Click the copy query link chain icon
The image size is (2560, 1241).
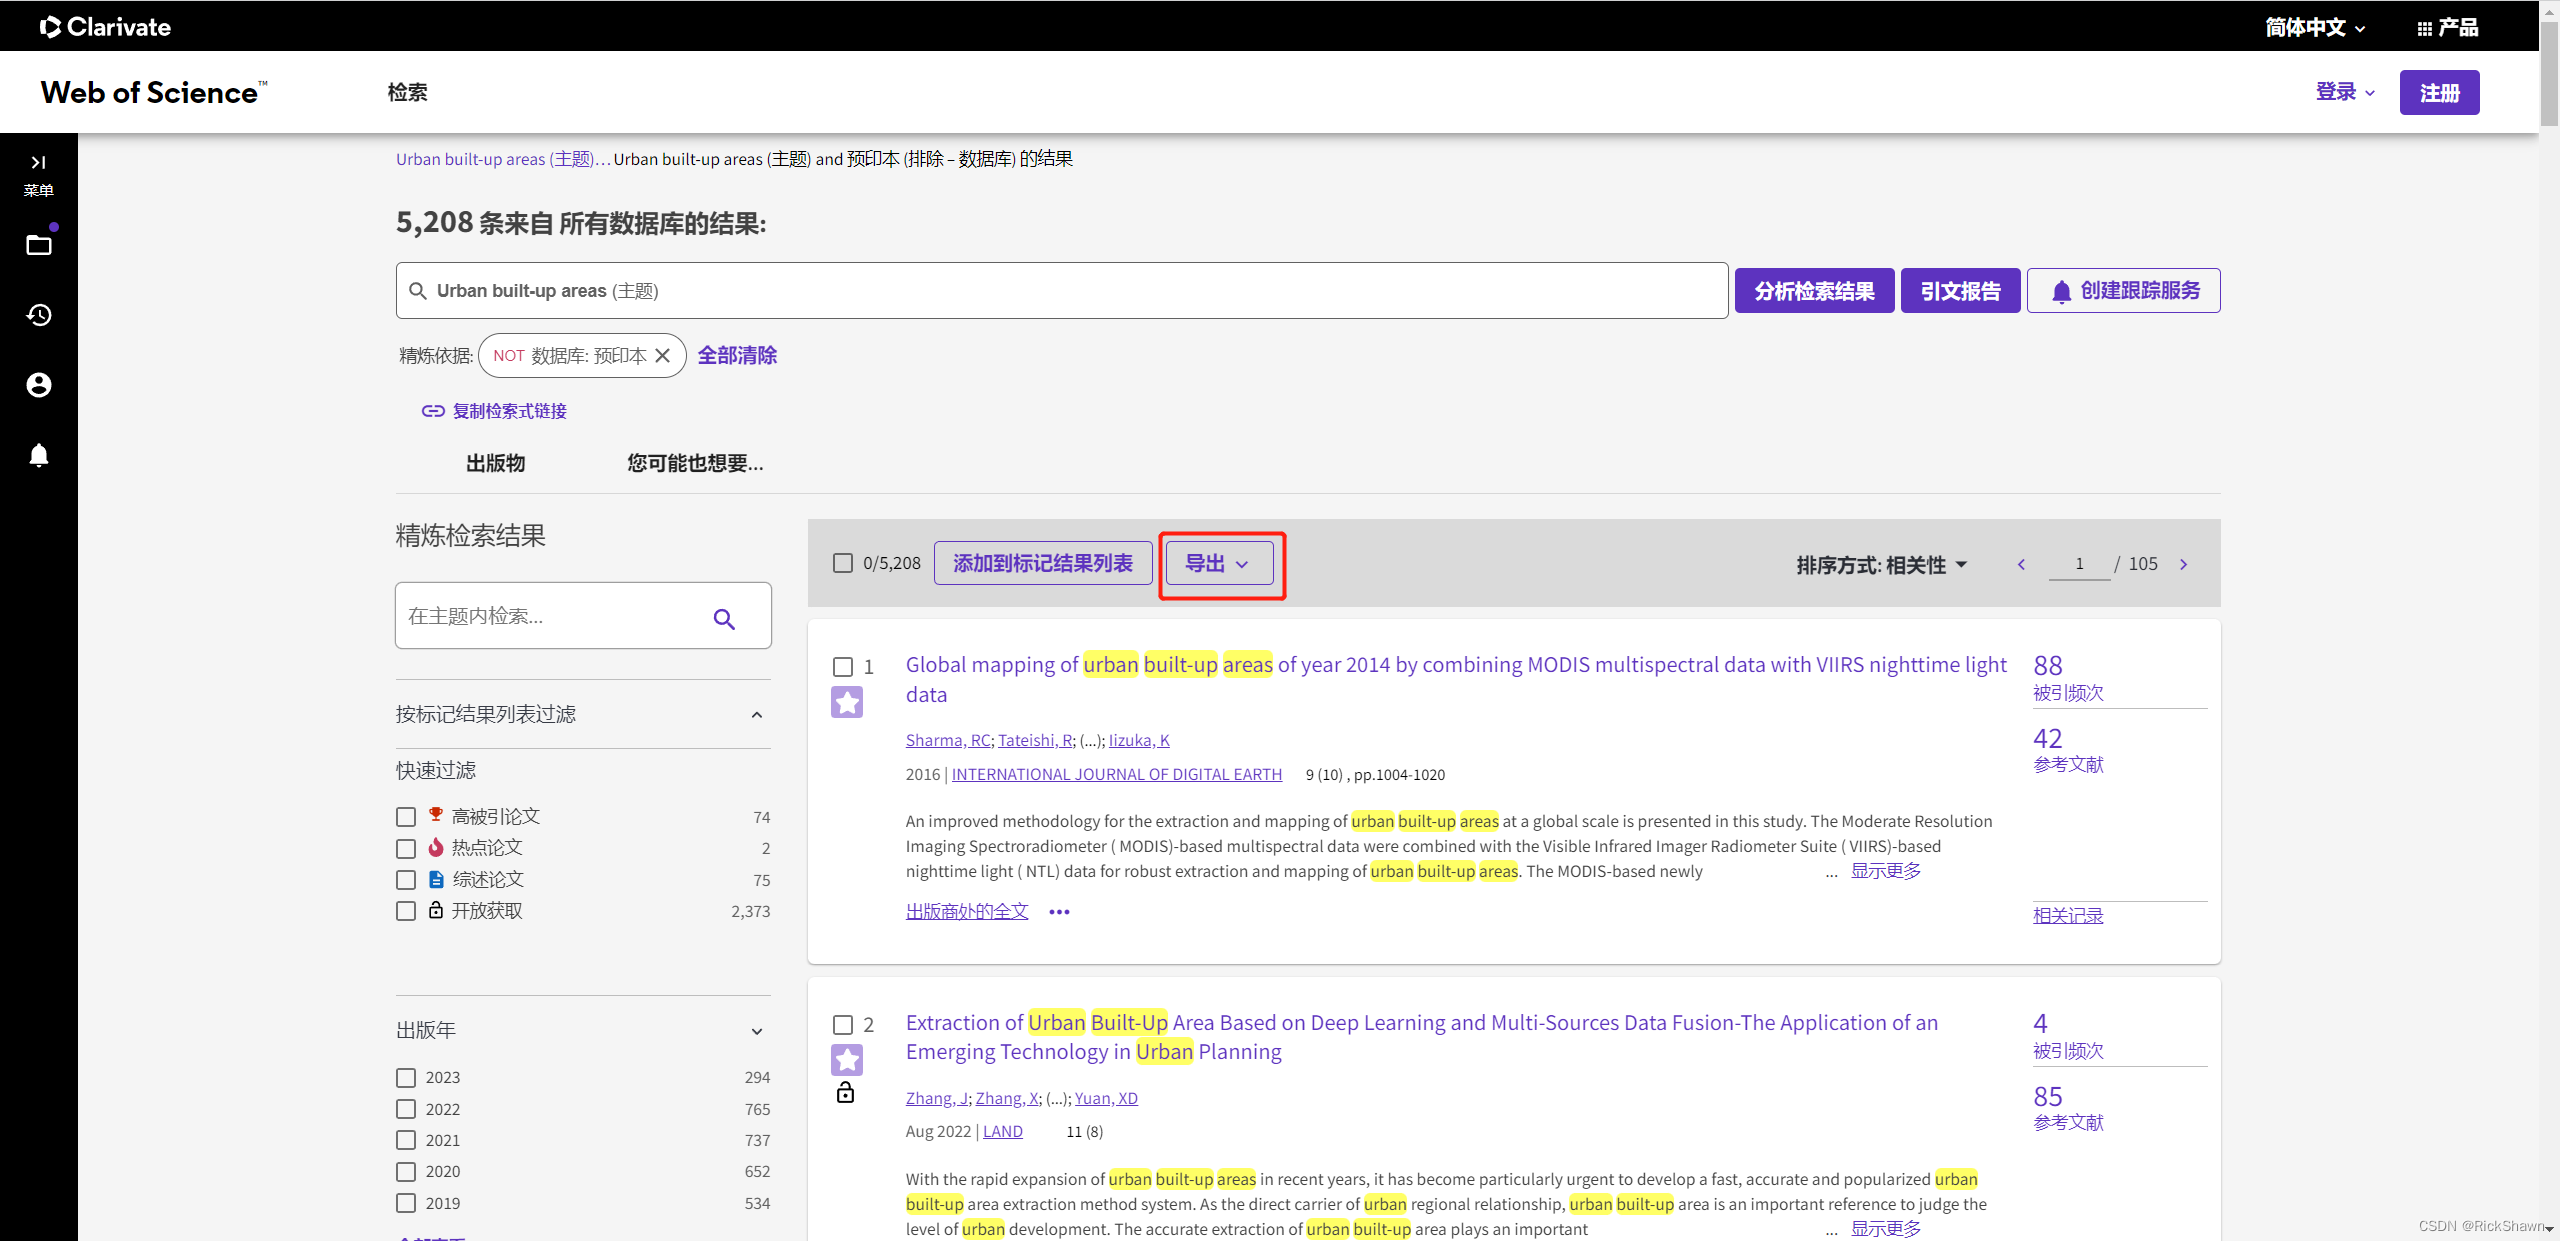432,411
